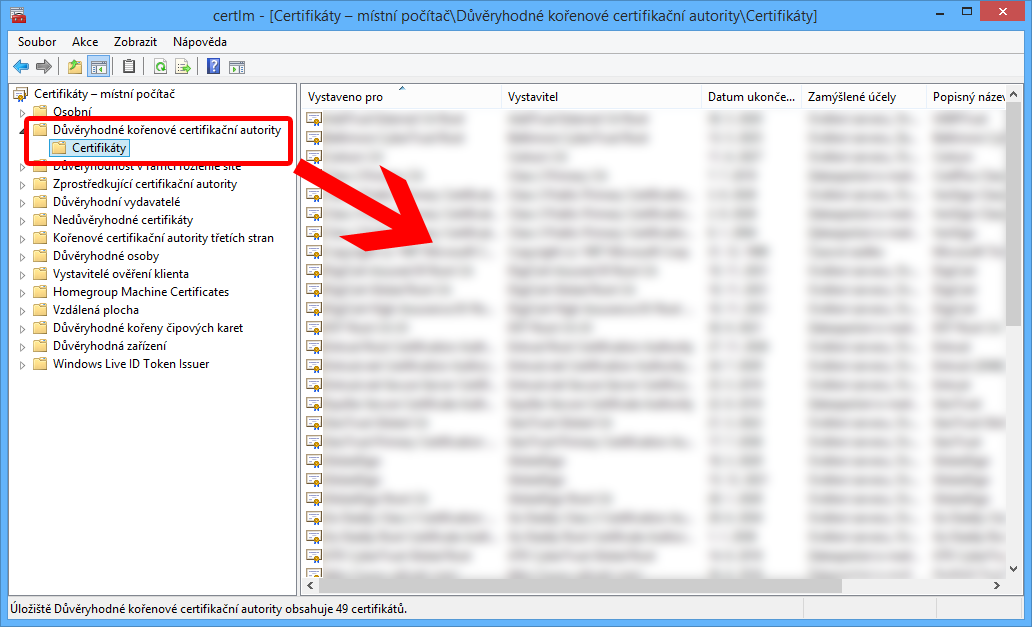Expand the Nedůvěryhodné certifikáty node

[x=24, y=220]
